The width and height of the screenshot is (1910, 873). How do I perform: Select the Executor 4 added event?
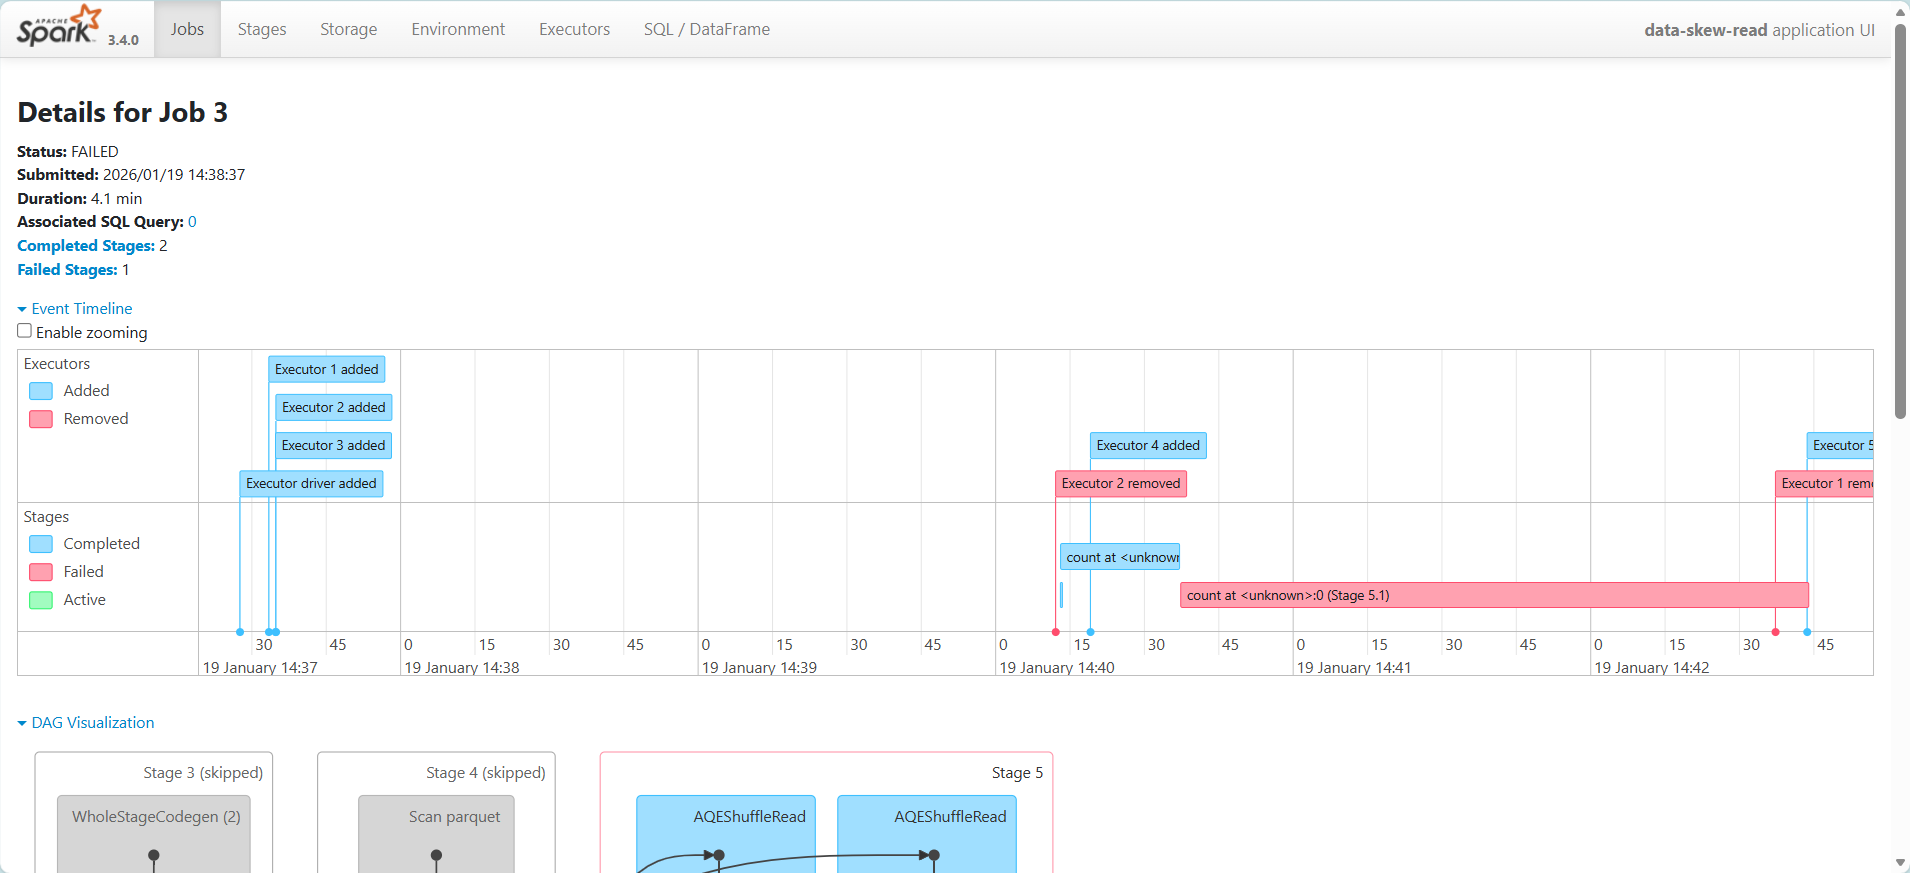1147,446
